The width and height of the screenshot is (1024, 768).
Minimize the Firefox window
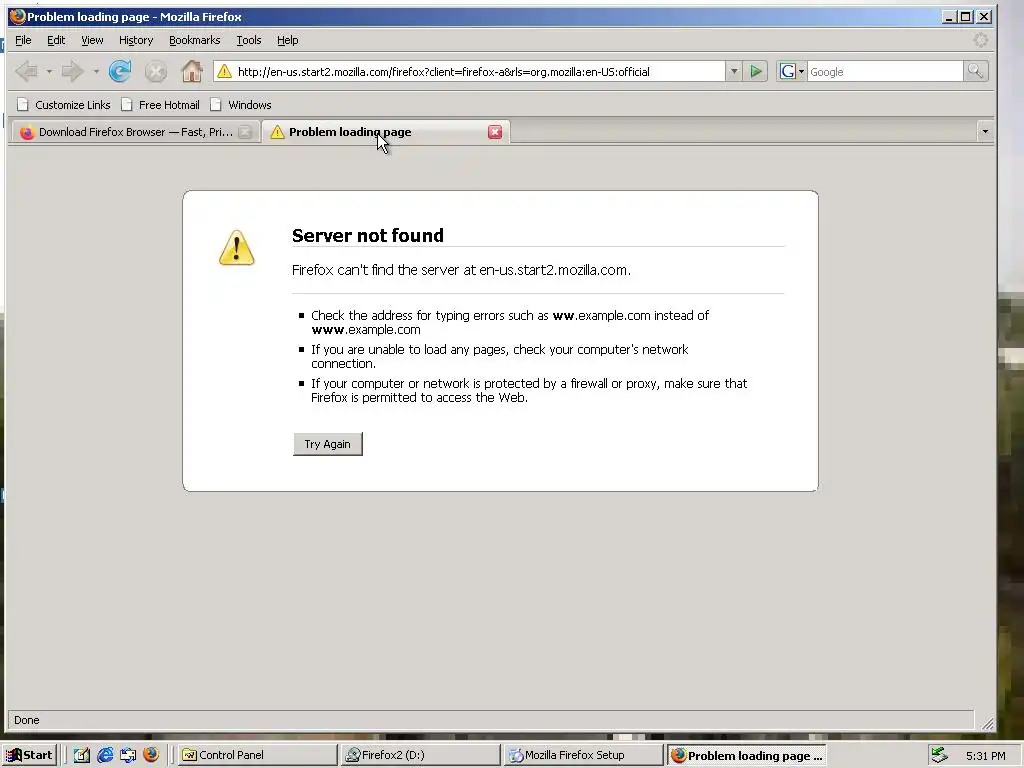[949, 17]
